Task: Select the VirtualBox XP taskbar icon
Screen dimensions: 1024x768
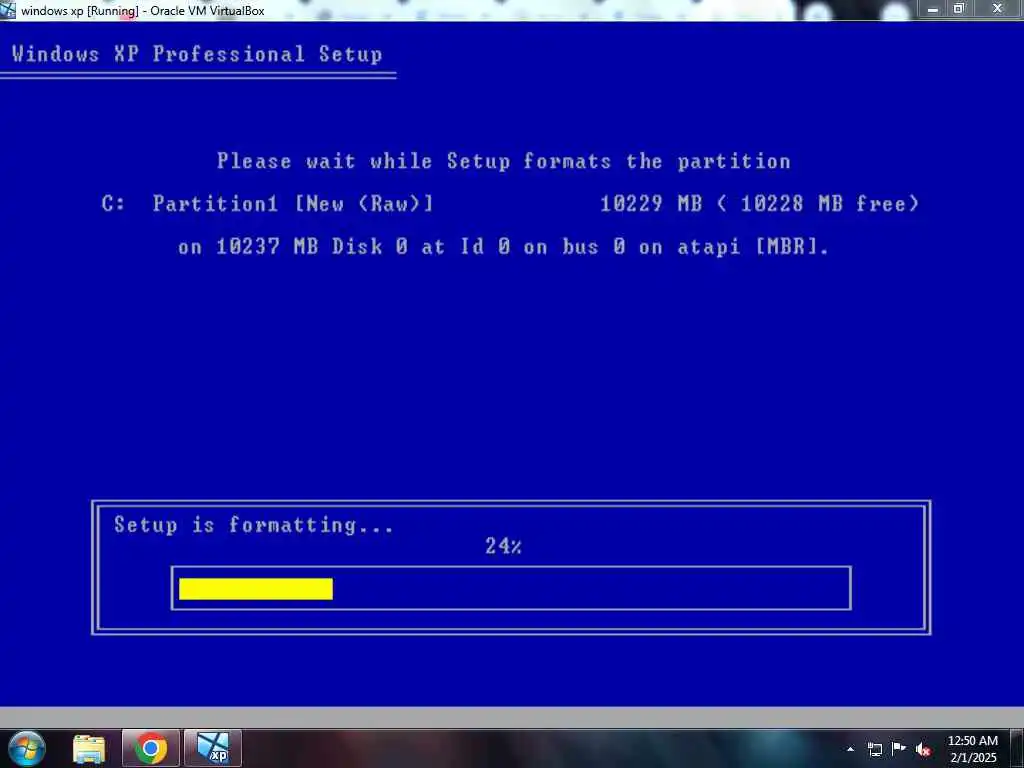Action: click(213, 749)
